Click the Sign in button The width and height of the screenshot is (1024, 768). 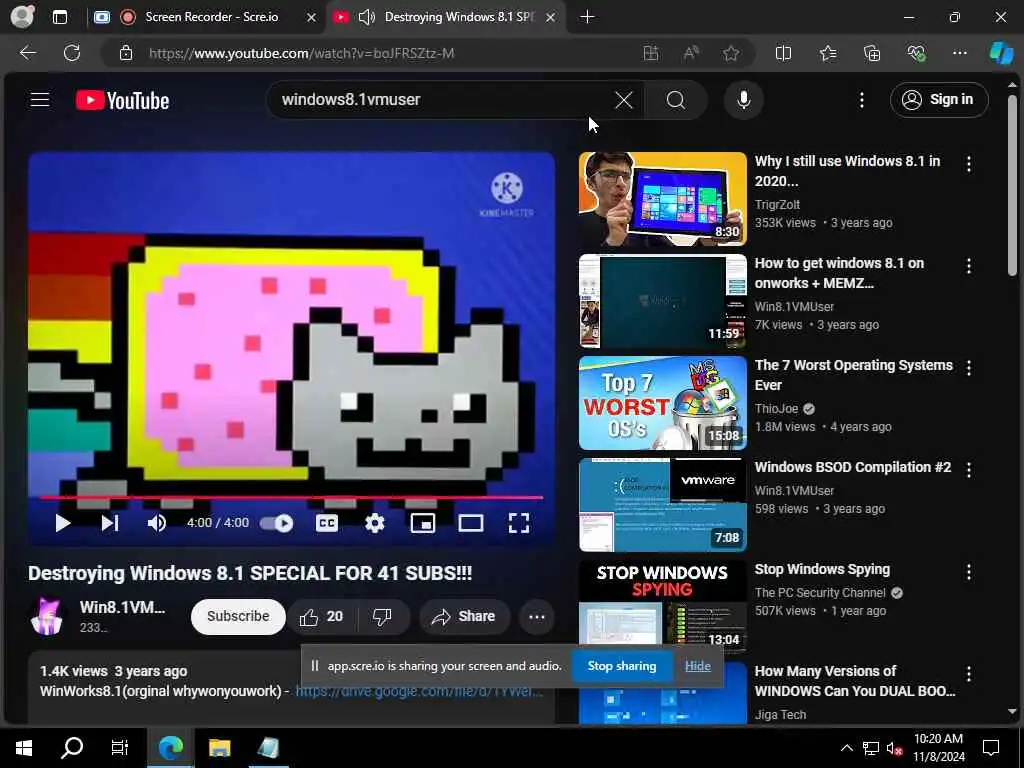click(x=938, y=100)
